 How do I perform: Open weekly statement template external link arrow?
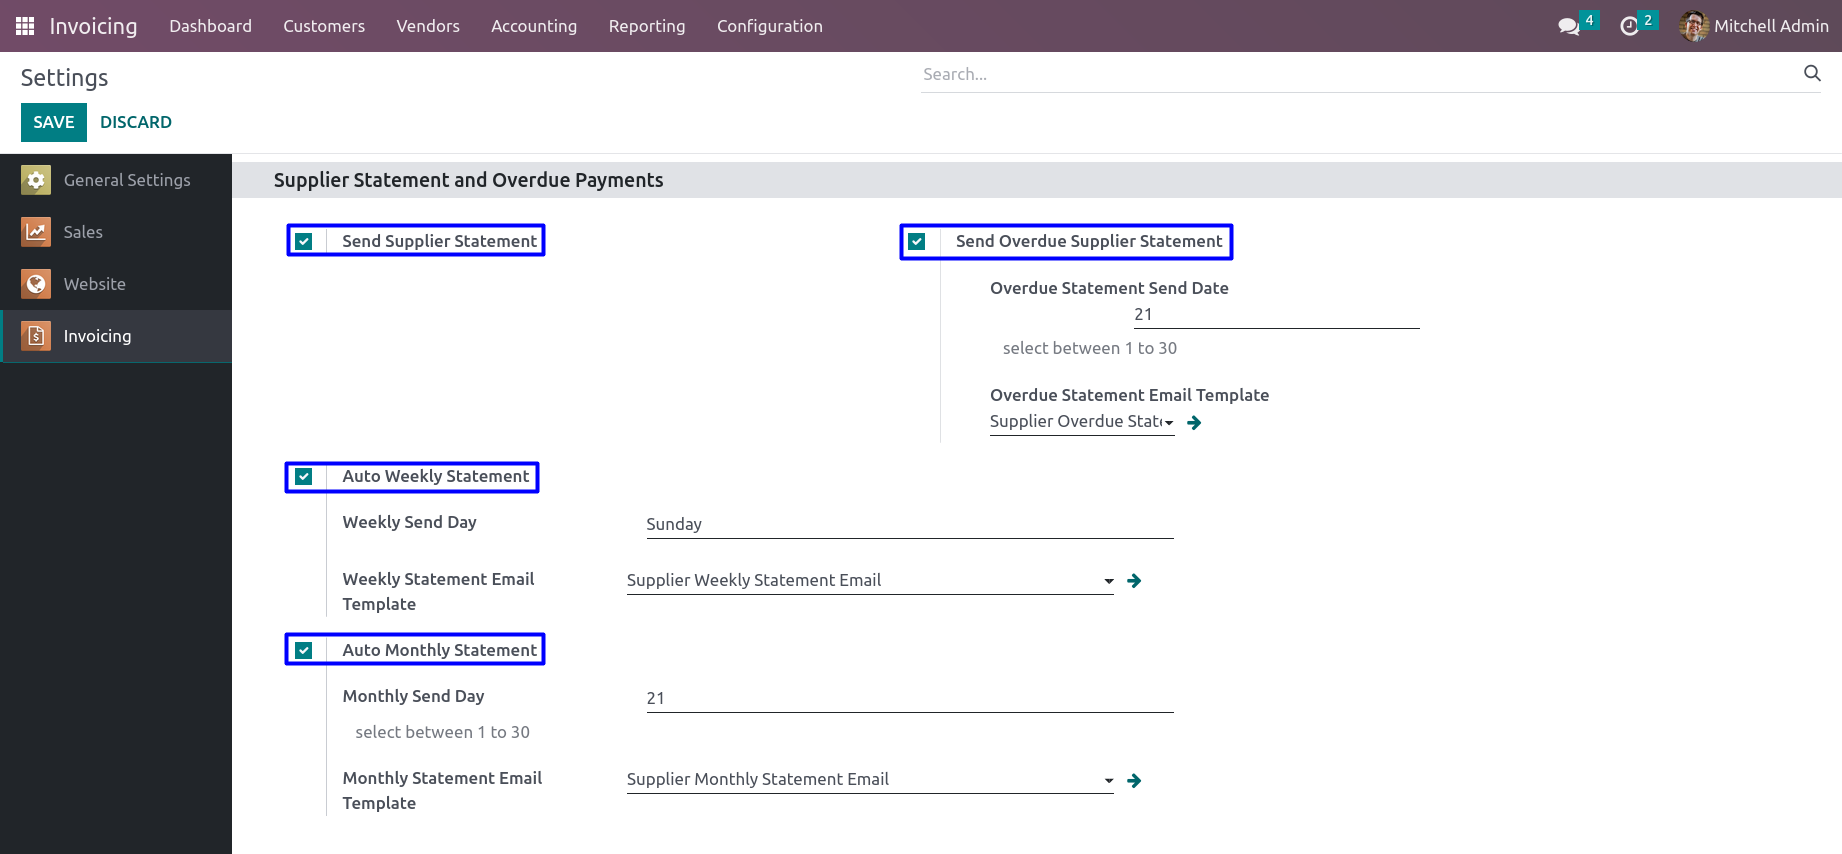(1134, 581)
